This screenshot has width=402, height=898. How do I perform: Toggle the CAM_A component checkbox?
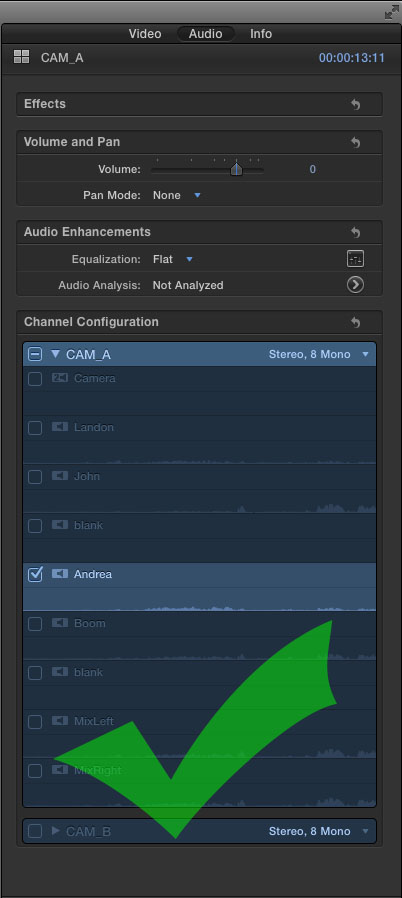pyautogui.click(x=35, y=355)
